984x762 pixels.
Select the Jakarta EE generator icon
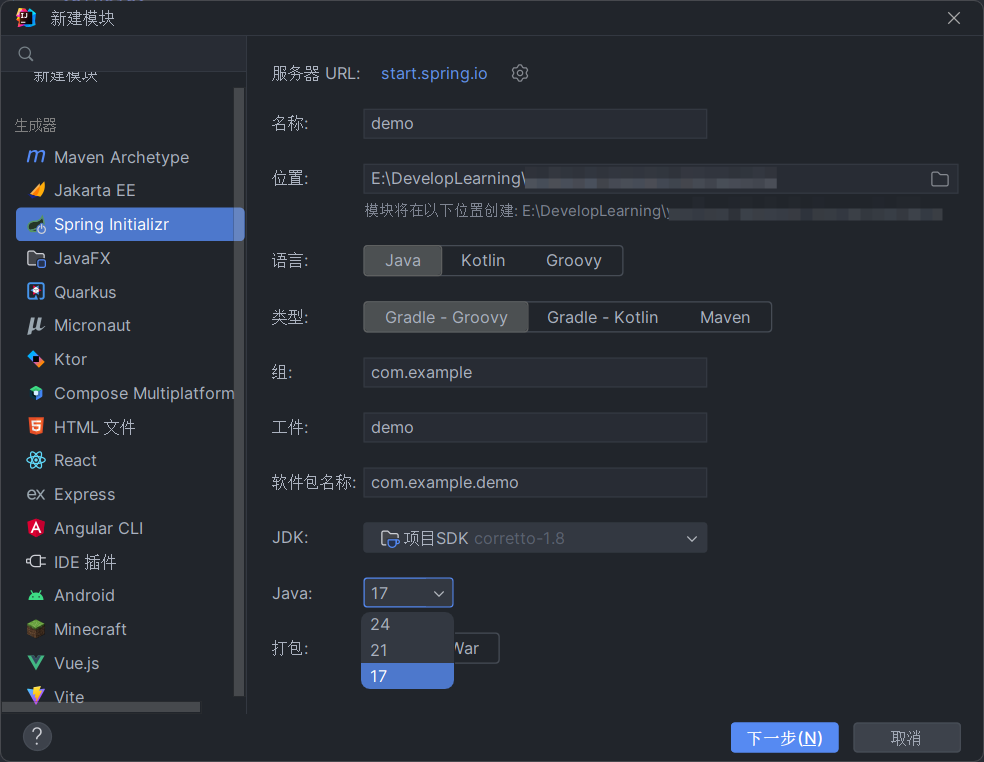point(36,190)
